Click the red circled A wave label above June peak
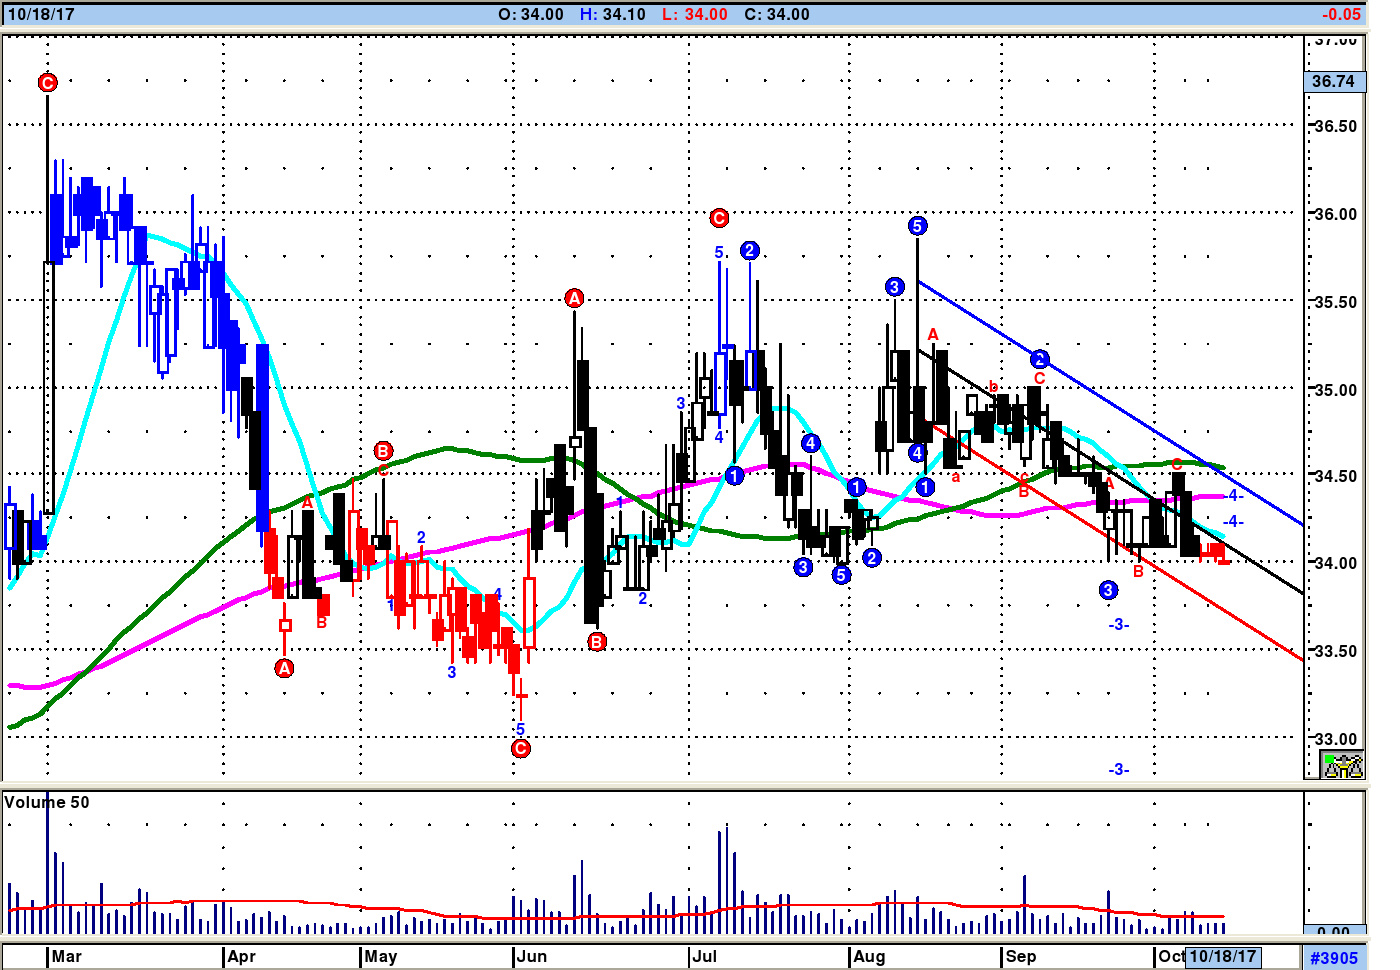Viewport: 1400px width, 970px height. click(574, 298)
